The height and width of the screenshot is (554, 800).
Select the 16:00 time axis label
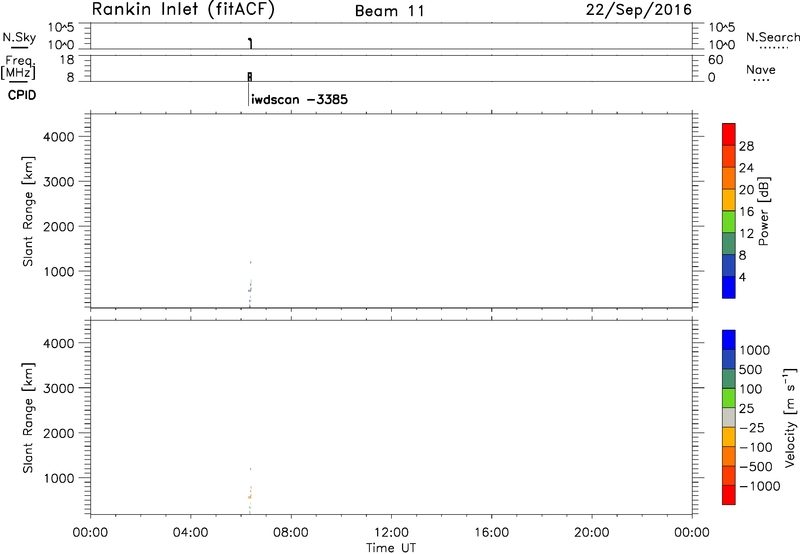point(491,533)
